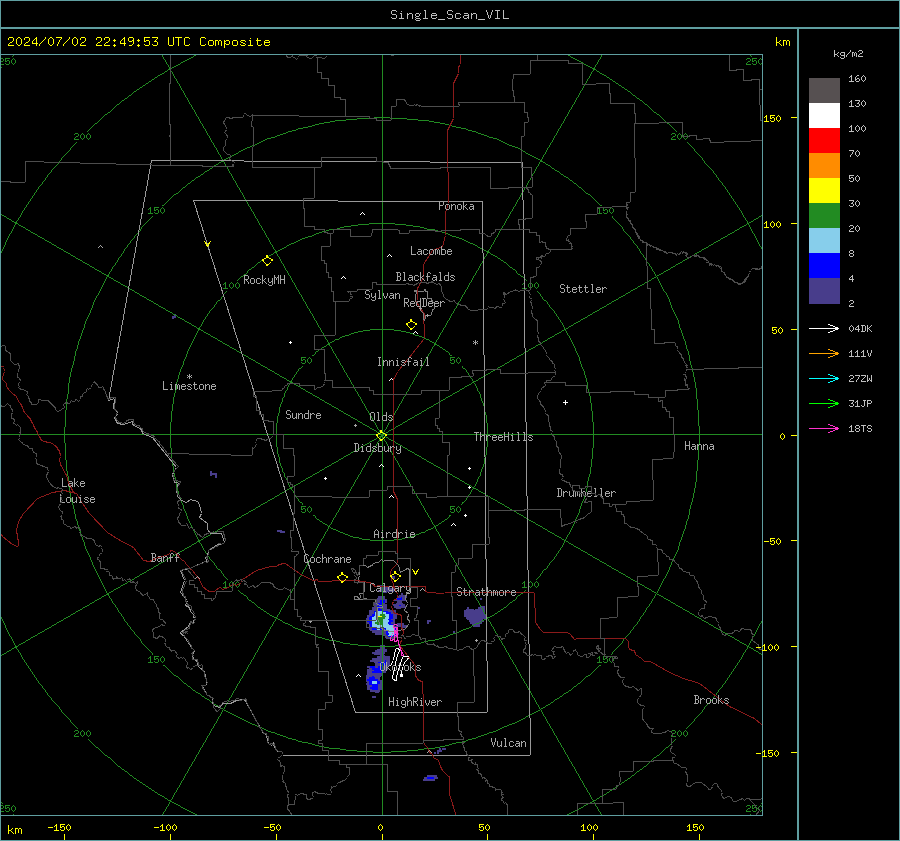This screenshot has height=841, width=900.
Task: Click the magenta 18TS track arrow in legend
Action: pos(824,428)
